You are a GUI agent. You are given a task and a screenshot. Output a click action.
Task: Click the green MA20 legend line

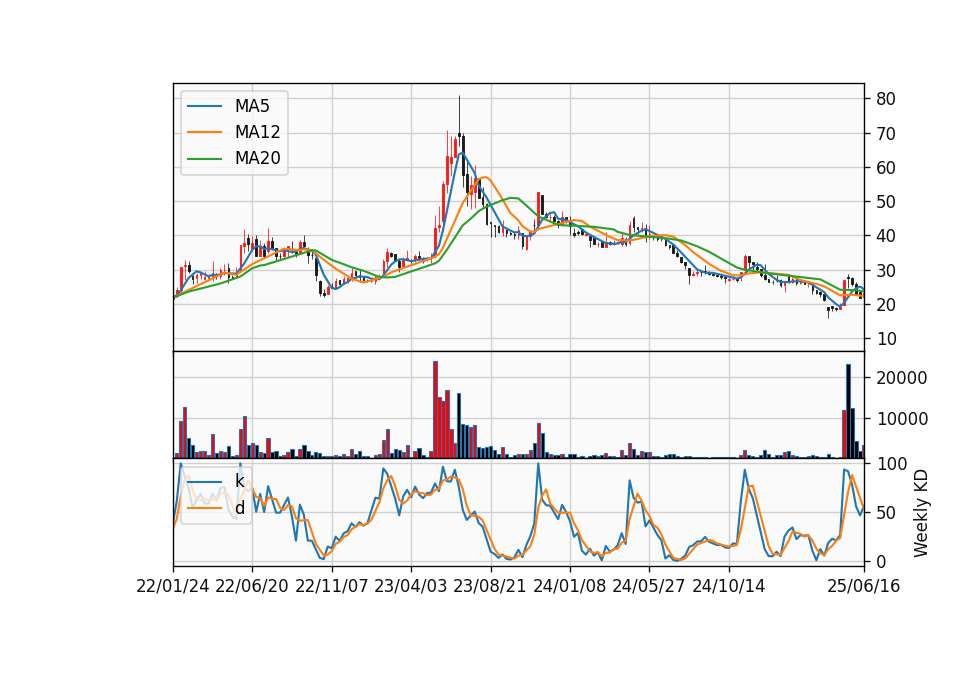pyautogui.click(x=204, y=159)
